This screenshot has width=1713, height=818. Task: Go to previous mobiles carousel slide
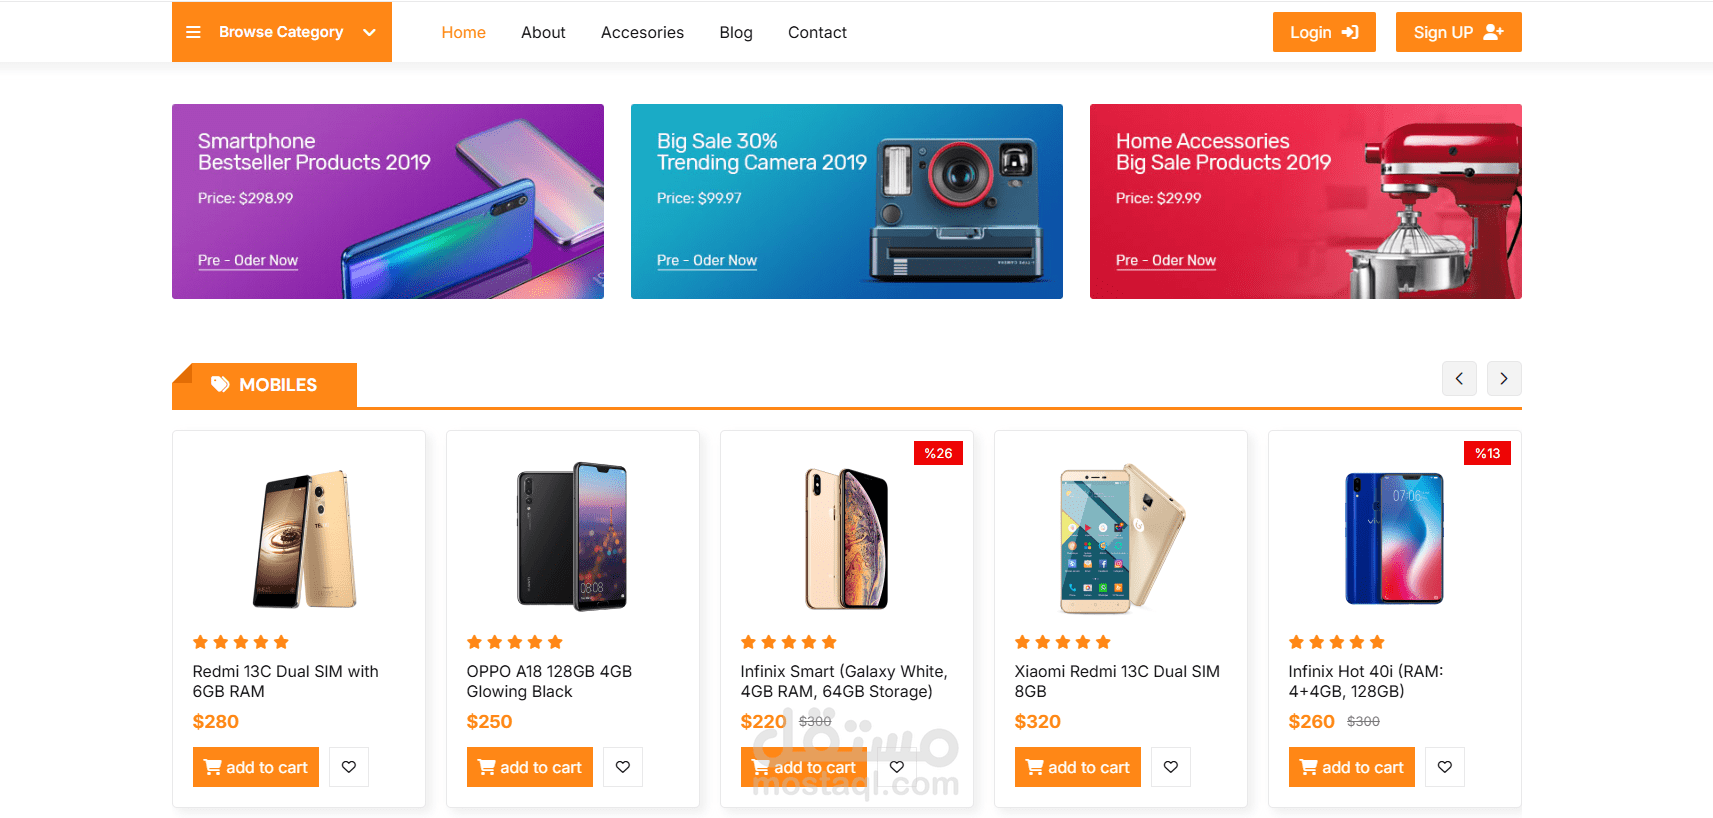pyautogui.click(x=1459, y=379)
